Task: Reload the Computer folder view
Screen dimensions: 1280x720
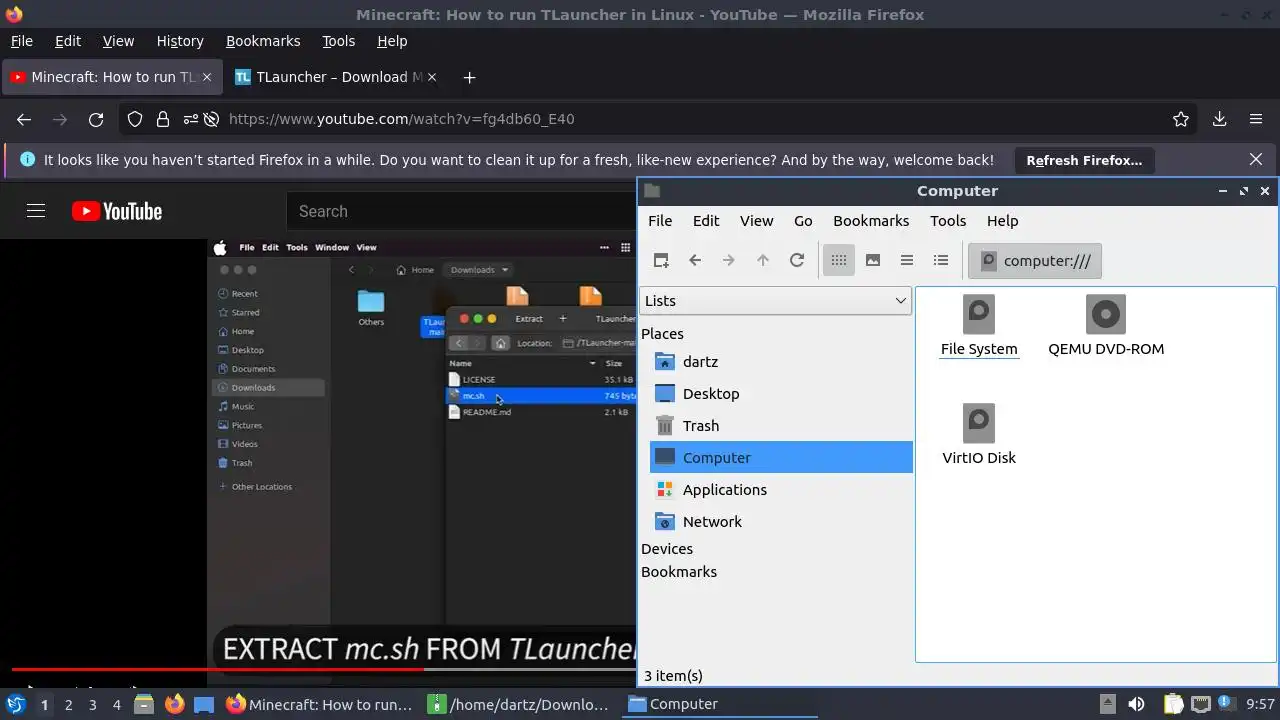Action: [797, 260]
